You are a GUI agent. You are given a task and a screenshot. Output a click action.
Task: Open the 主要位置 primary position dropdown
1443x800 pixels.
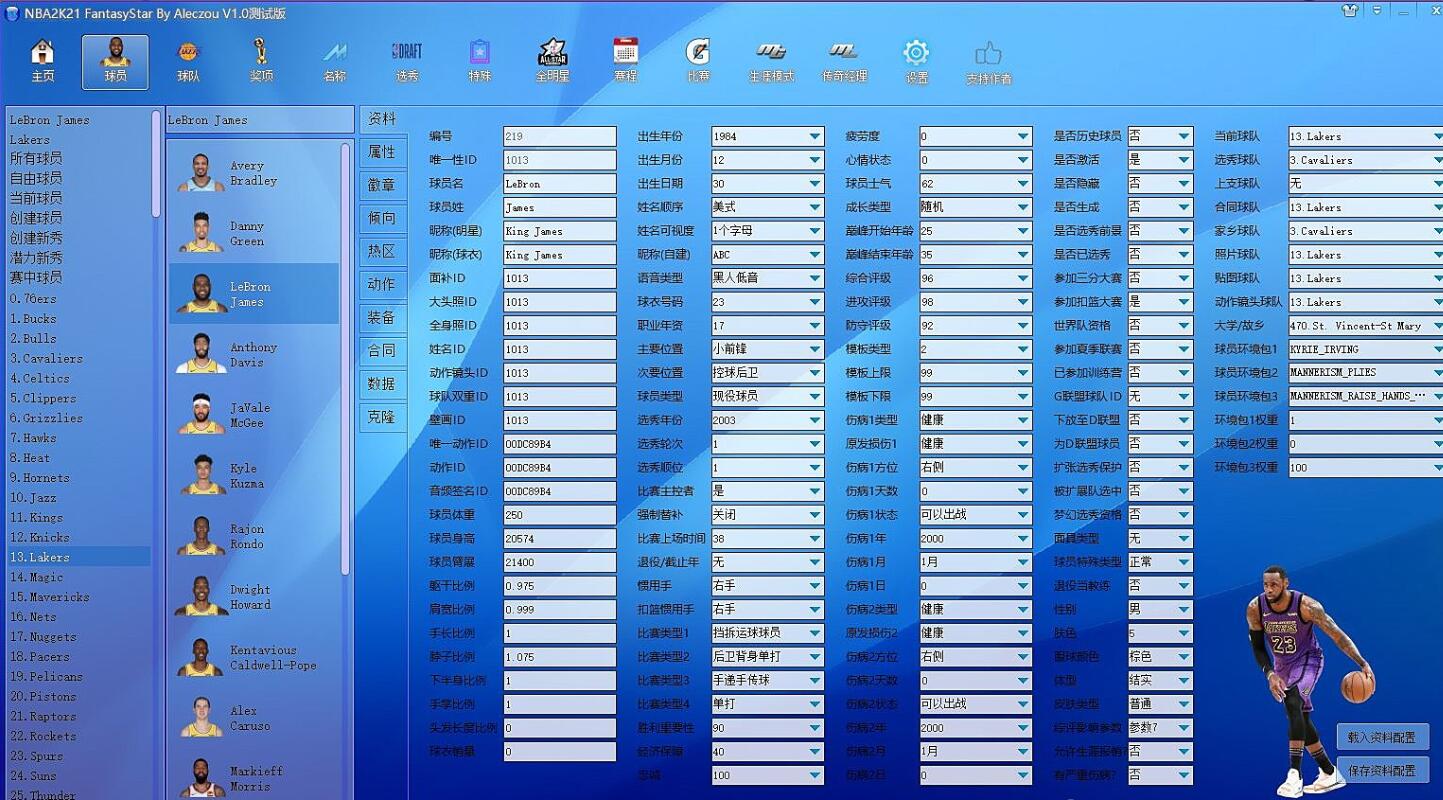pos(767,349)
